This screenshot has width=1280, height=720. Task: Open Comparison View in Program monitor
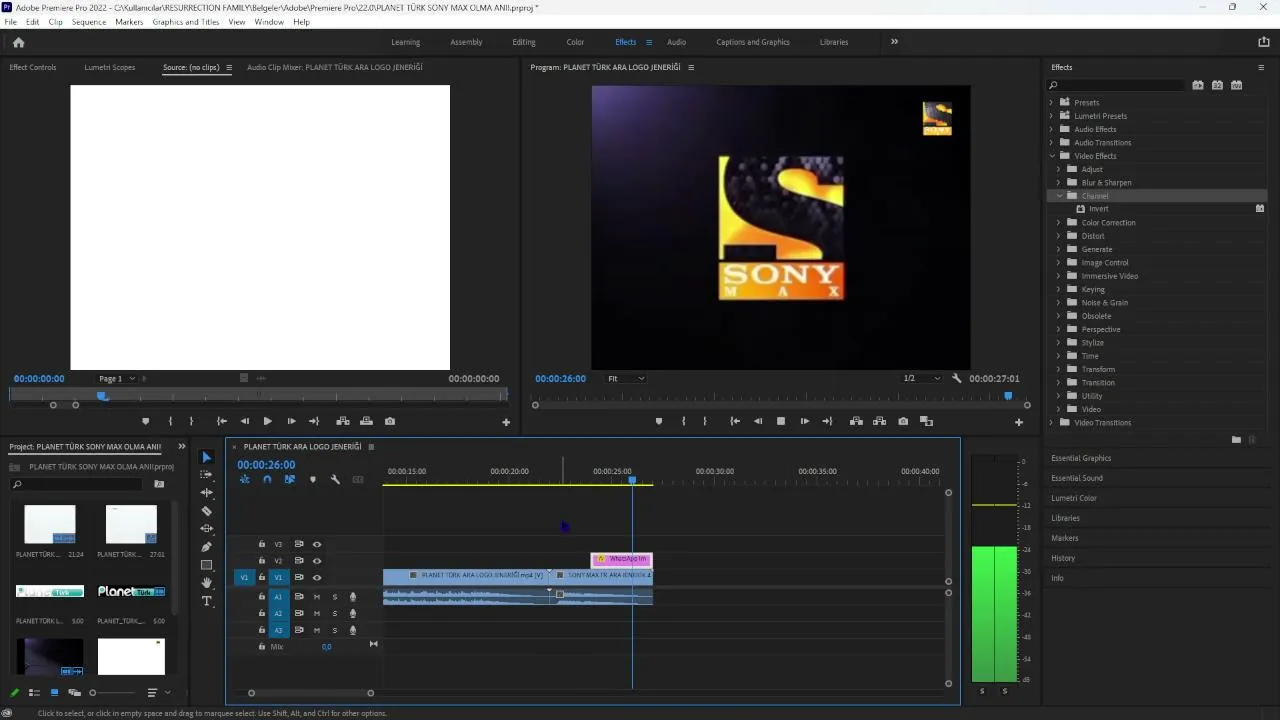coord(926,421)
